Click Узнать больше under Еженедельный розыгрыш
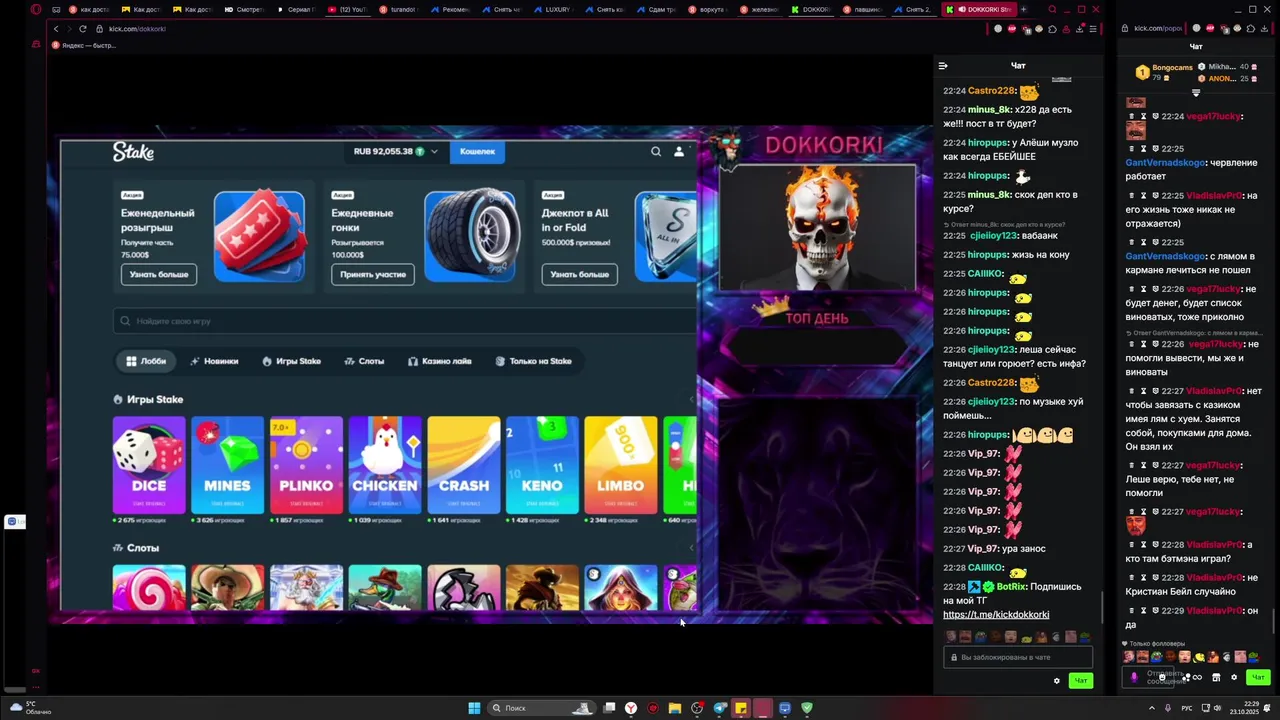1280x720 pixels. click(x=159, y=274)
